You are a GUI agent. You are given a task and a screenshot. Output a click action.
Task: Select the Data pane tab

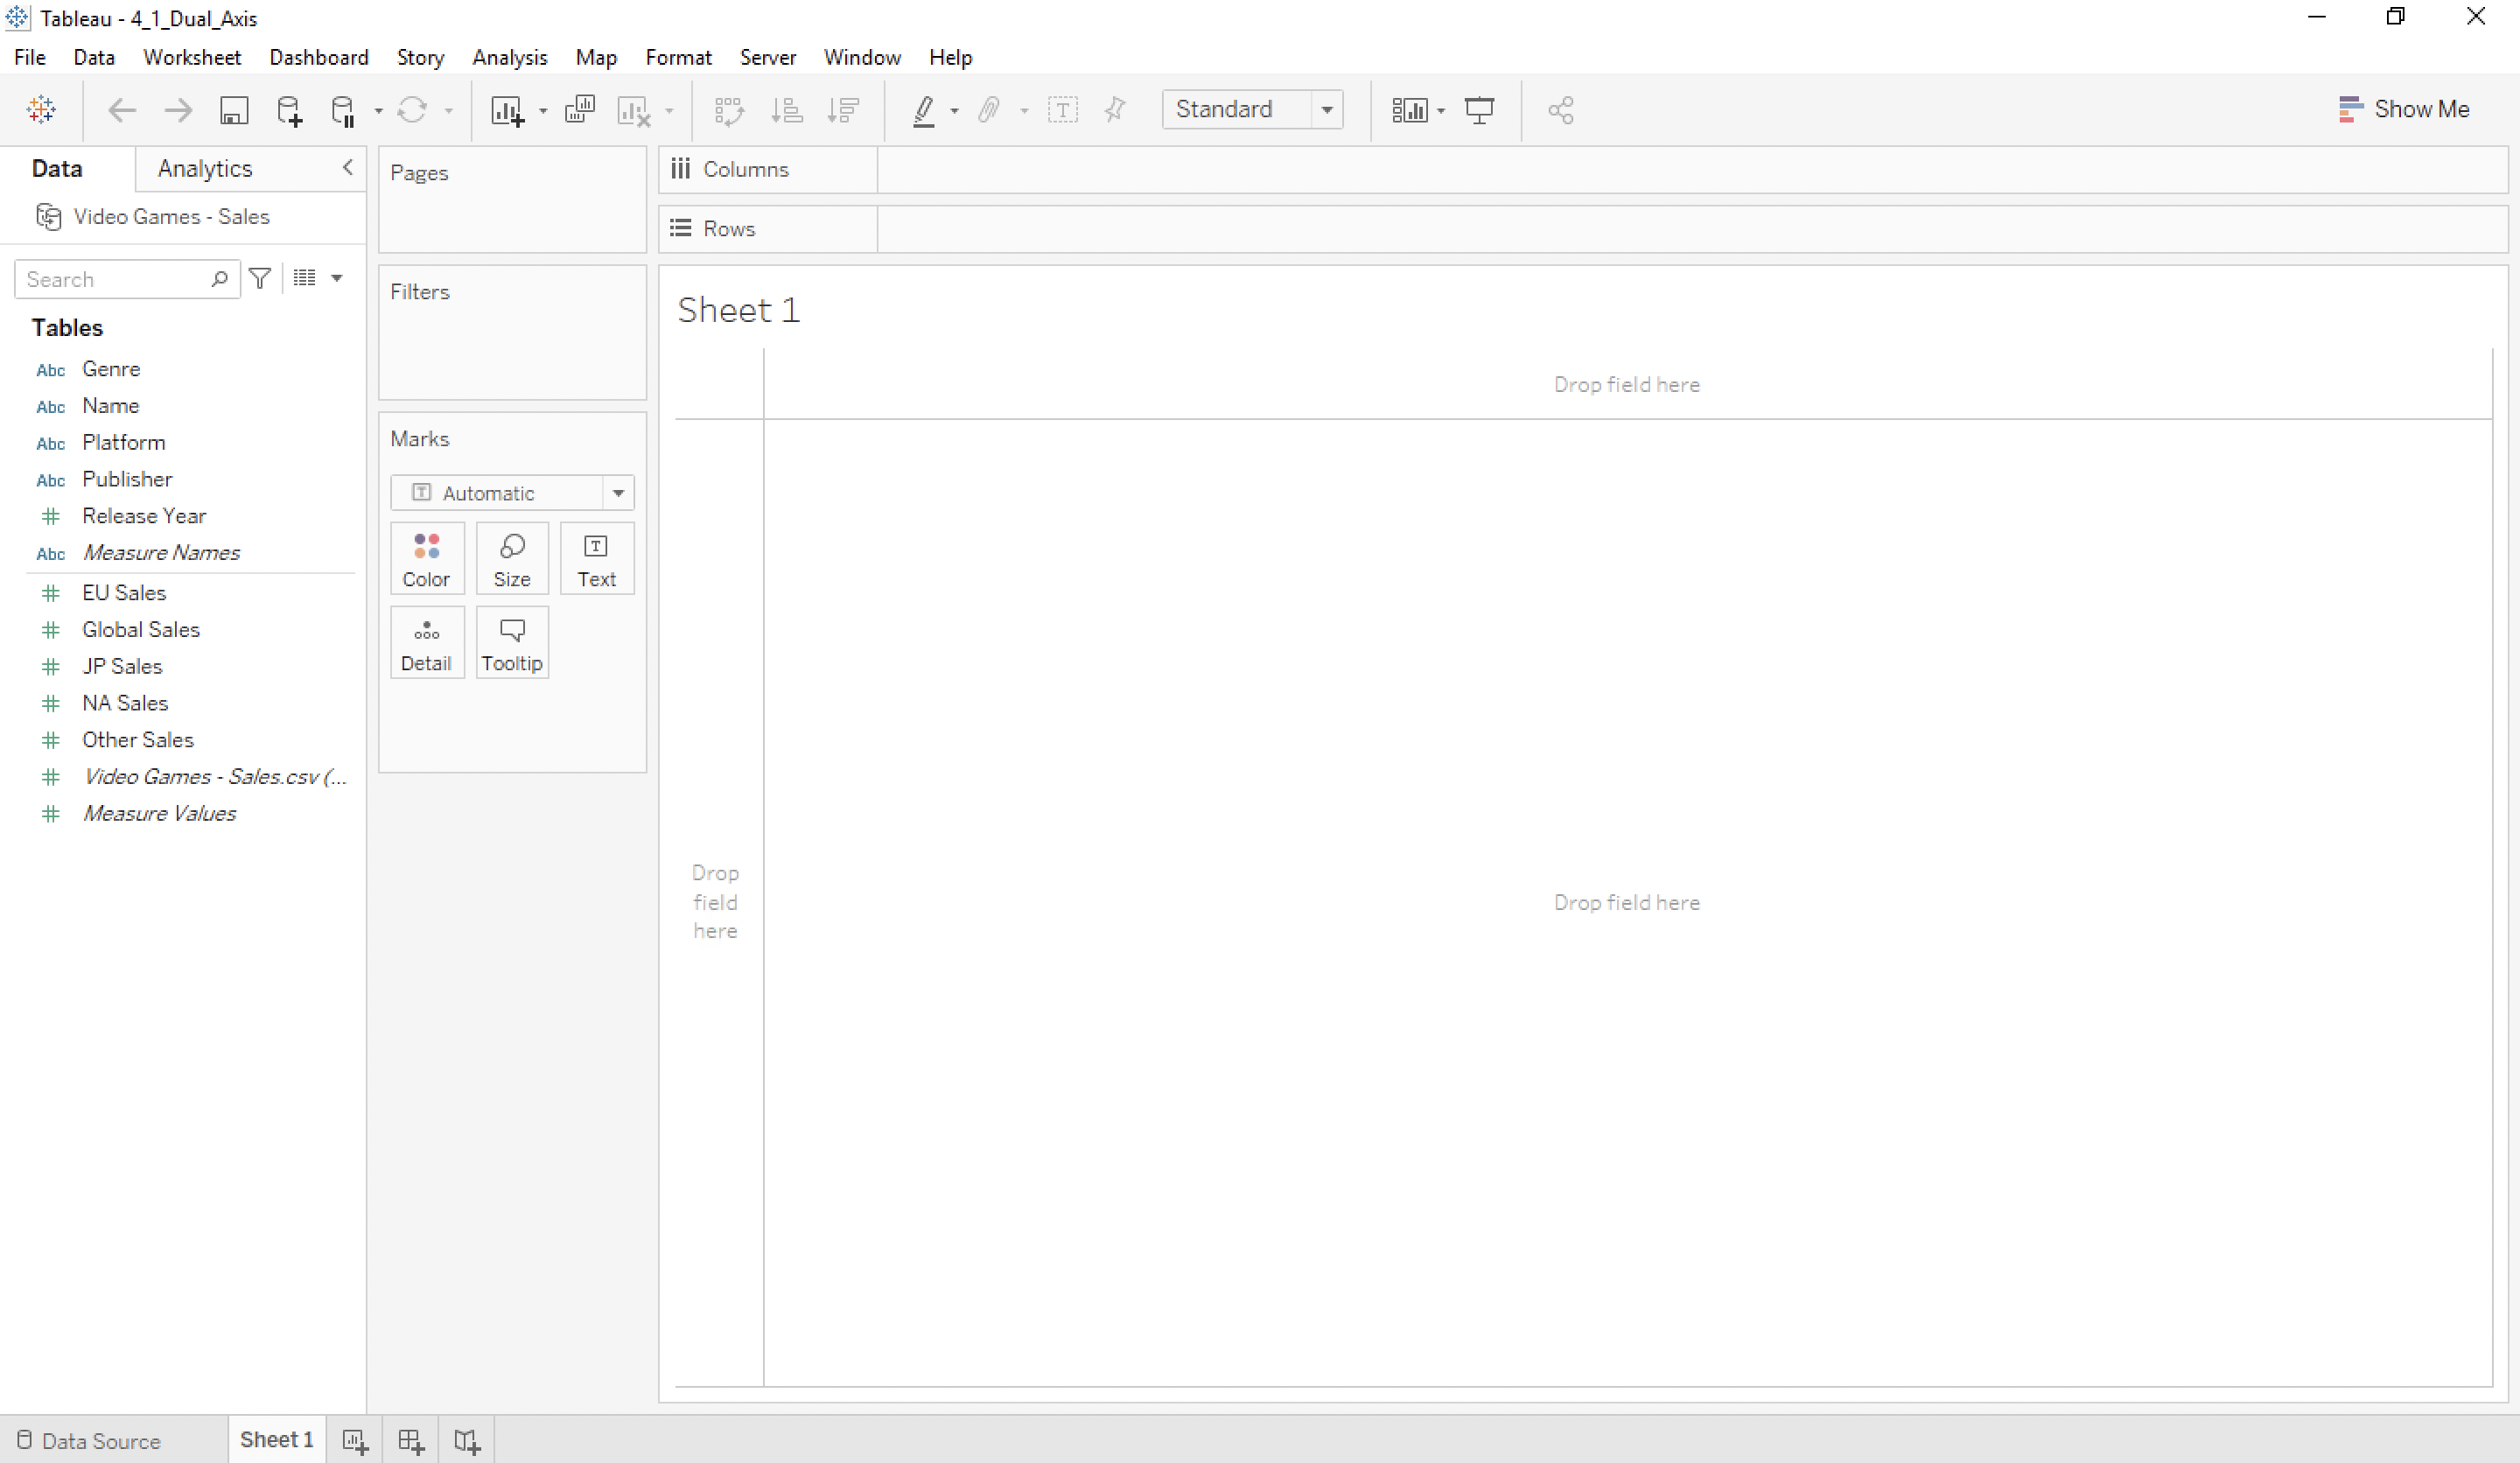point(57,168)
